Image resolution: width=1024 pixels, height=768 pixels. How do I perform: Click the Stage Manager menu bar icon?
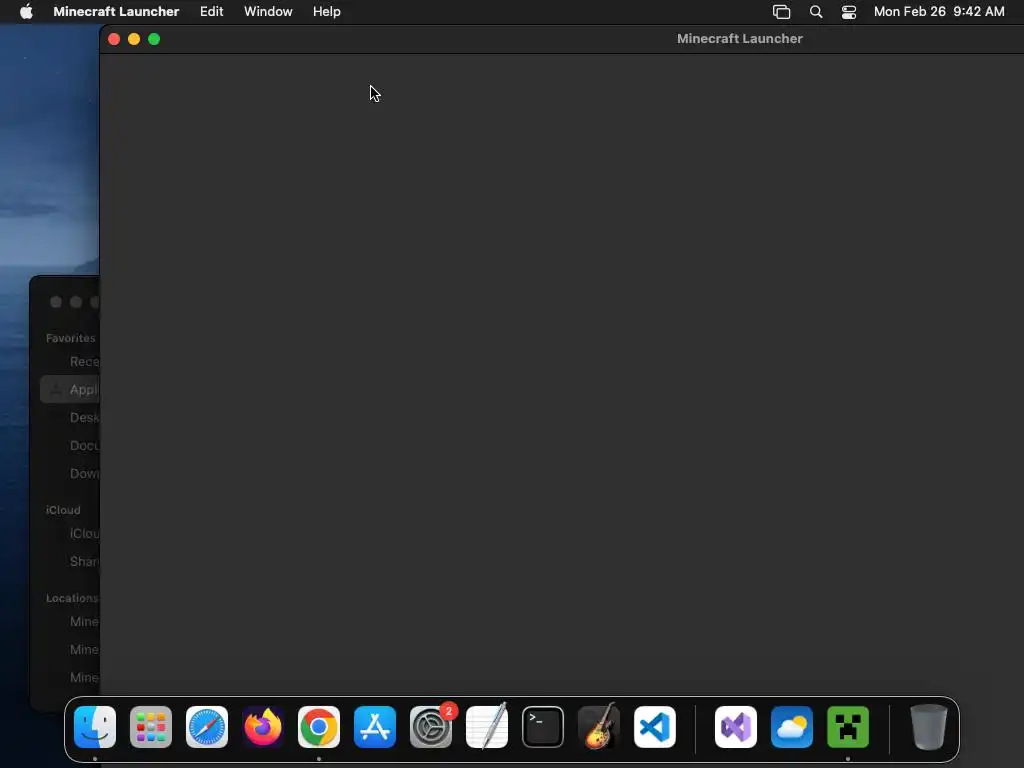[782, 12]
